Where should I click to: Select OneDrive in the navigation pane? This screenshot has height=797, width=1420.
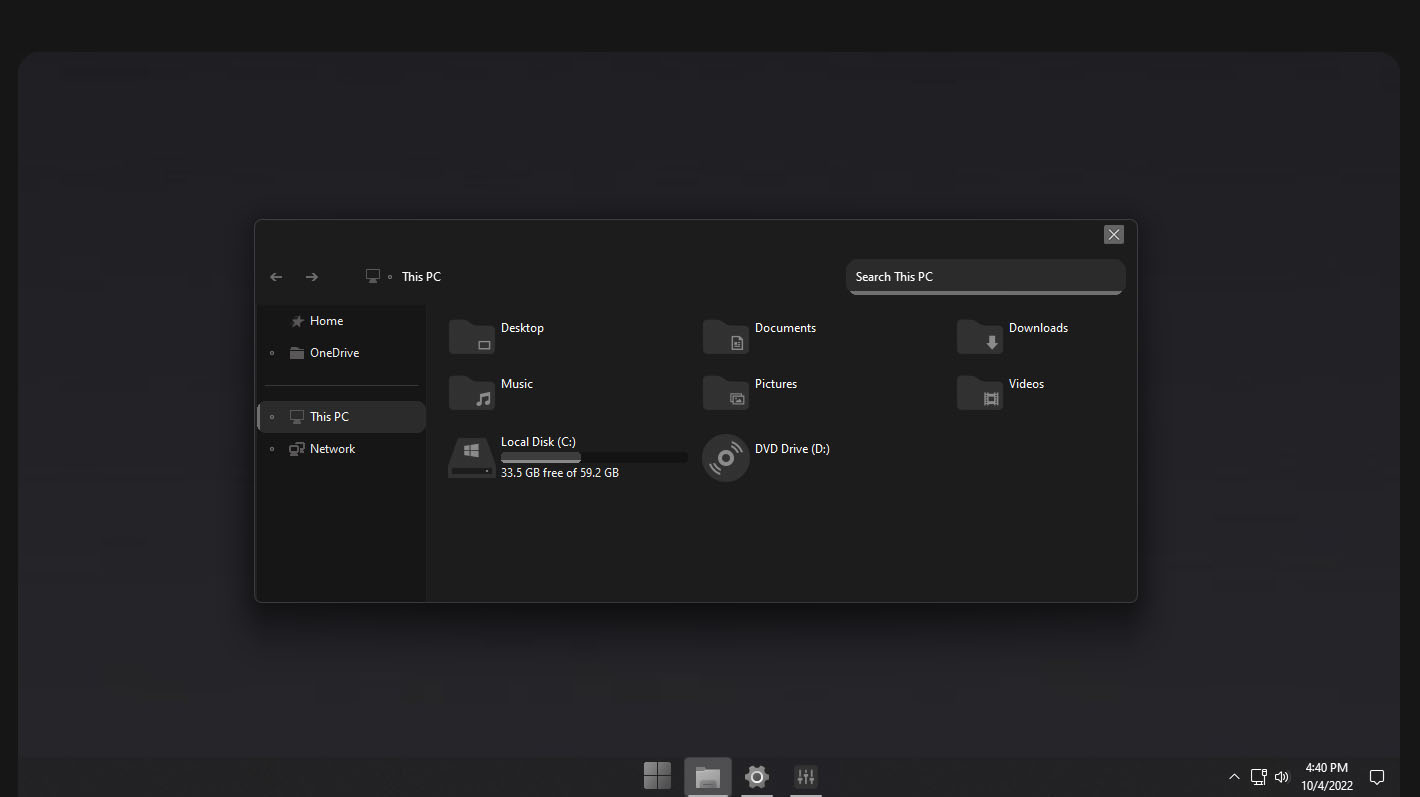click(x=341, y=353)
